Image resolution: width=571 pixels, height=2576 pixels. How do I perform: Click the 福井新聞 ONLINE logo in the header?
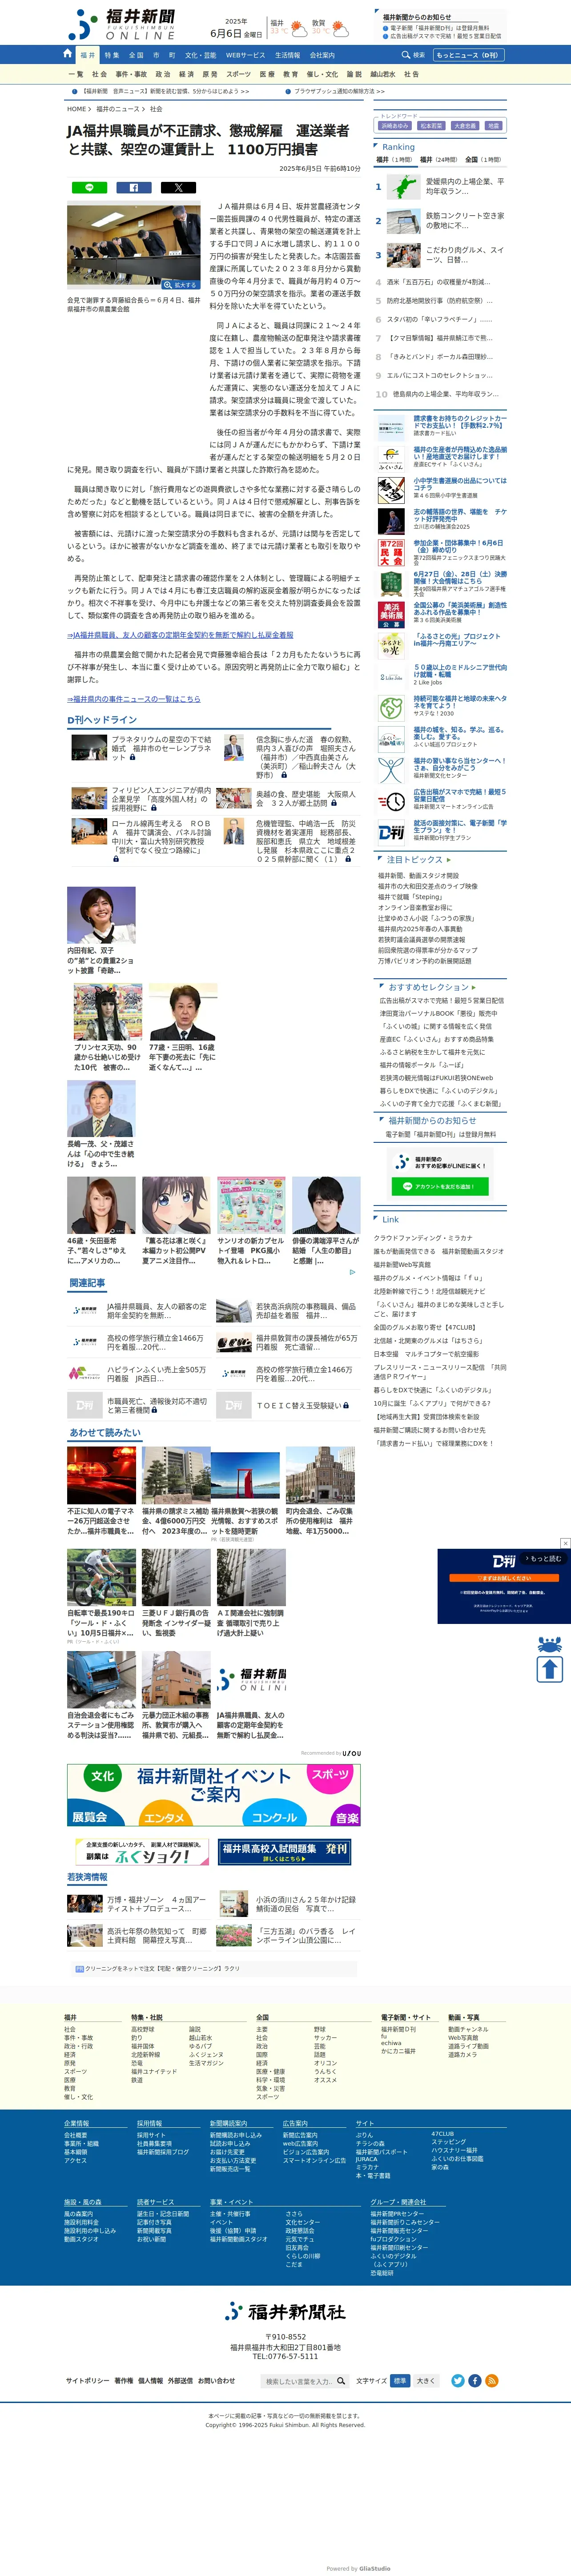click(122, 23)
